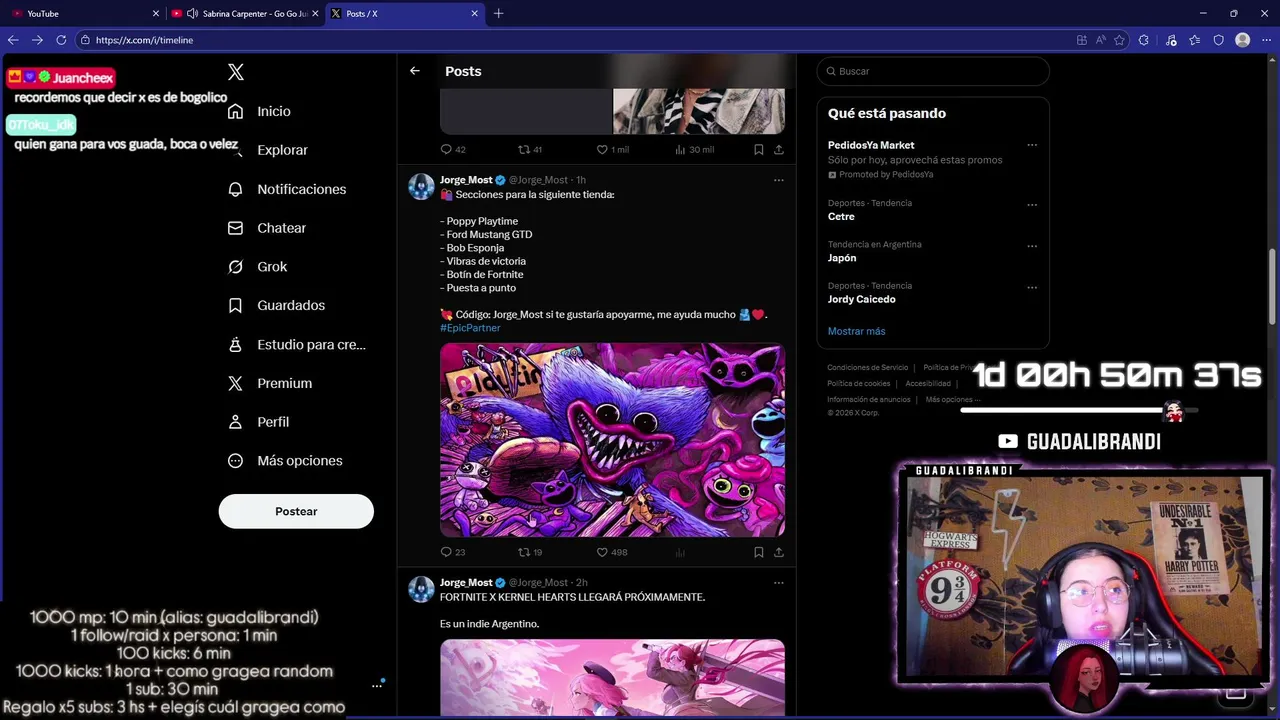Click the Chatear envelope icon

click(236, 228)
